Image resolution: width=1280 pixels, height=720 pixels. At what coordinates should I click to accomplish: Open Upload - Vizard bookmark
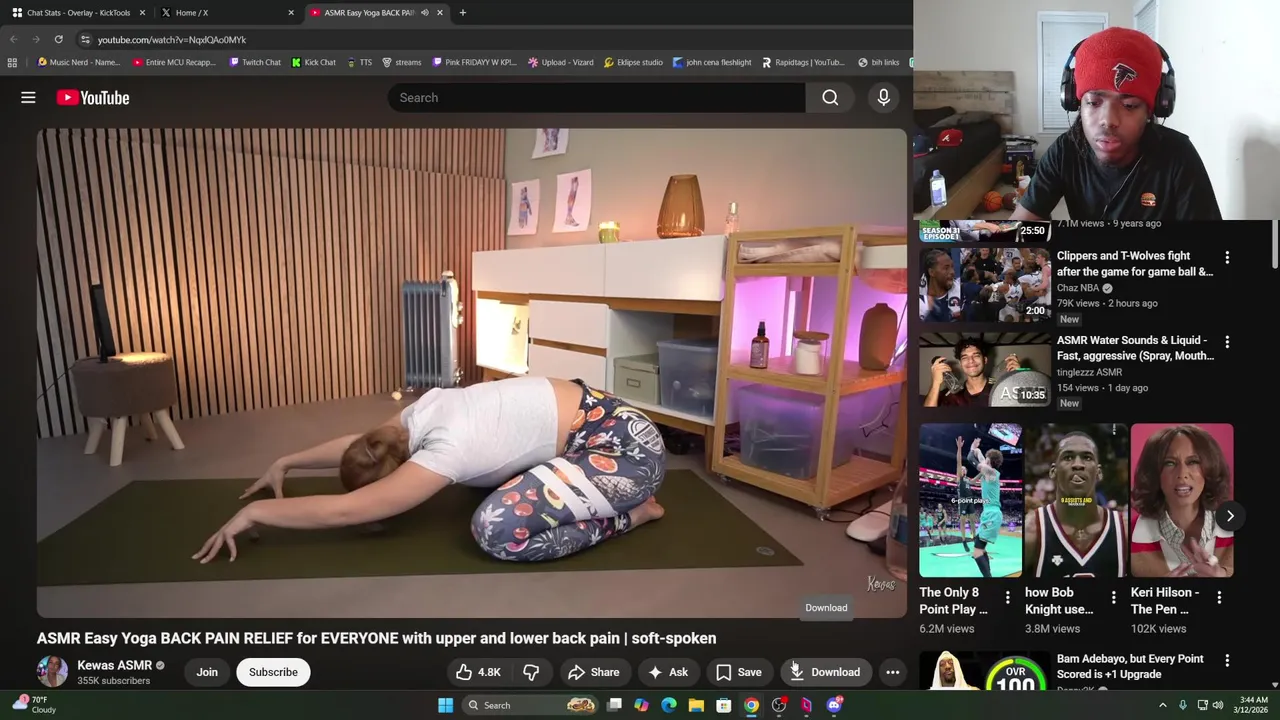(x=560, y=62)
